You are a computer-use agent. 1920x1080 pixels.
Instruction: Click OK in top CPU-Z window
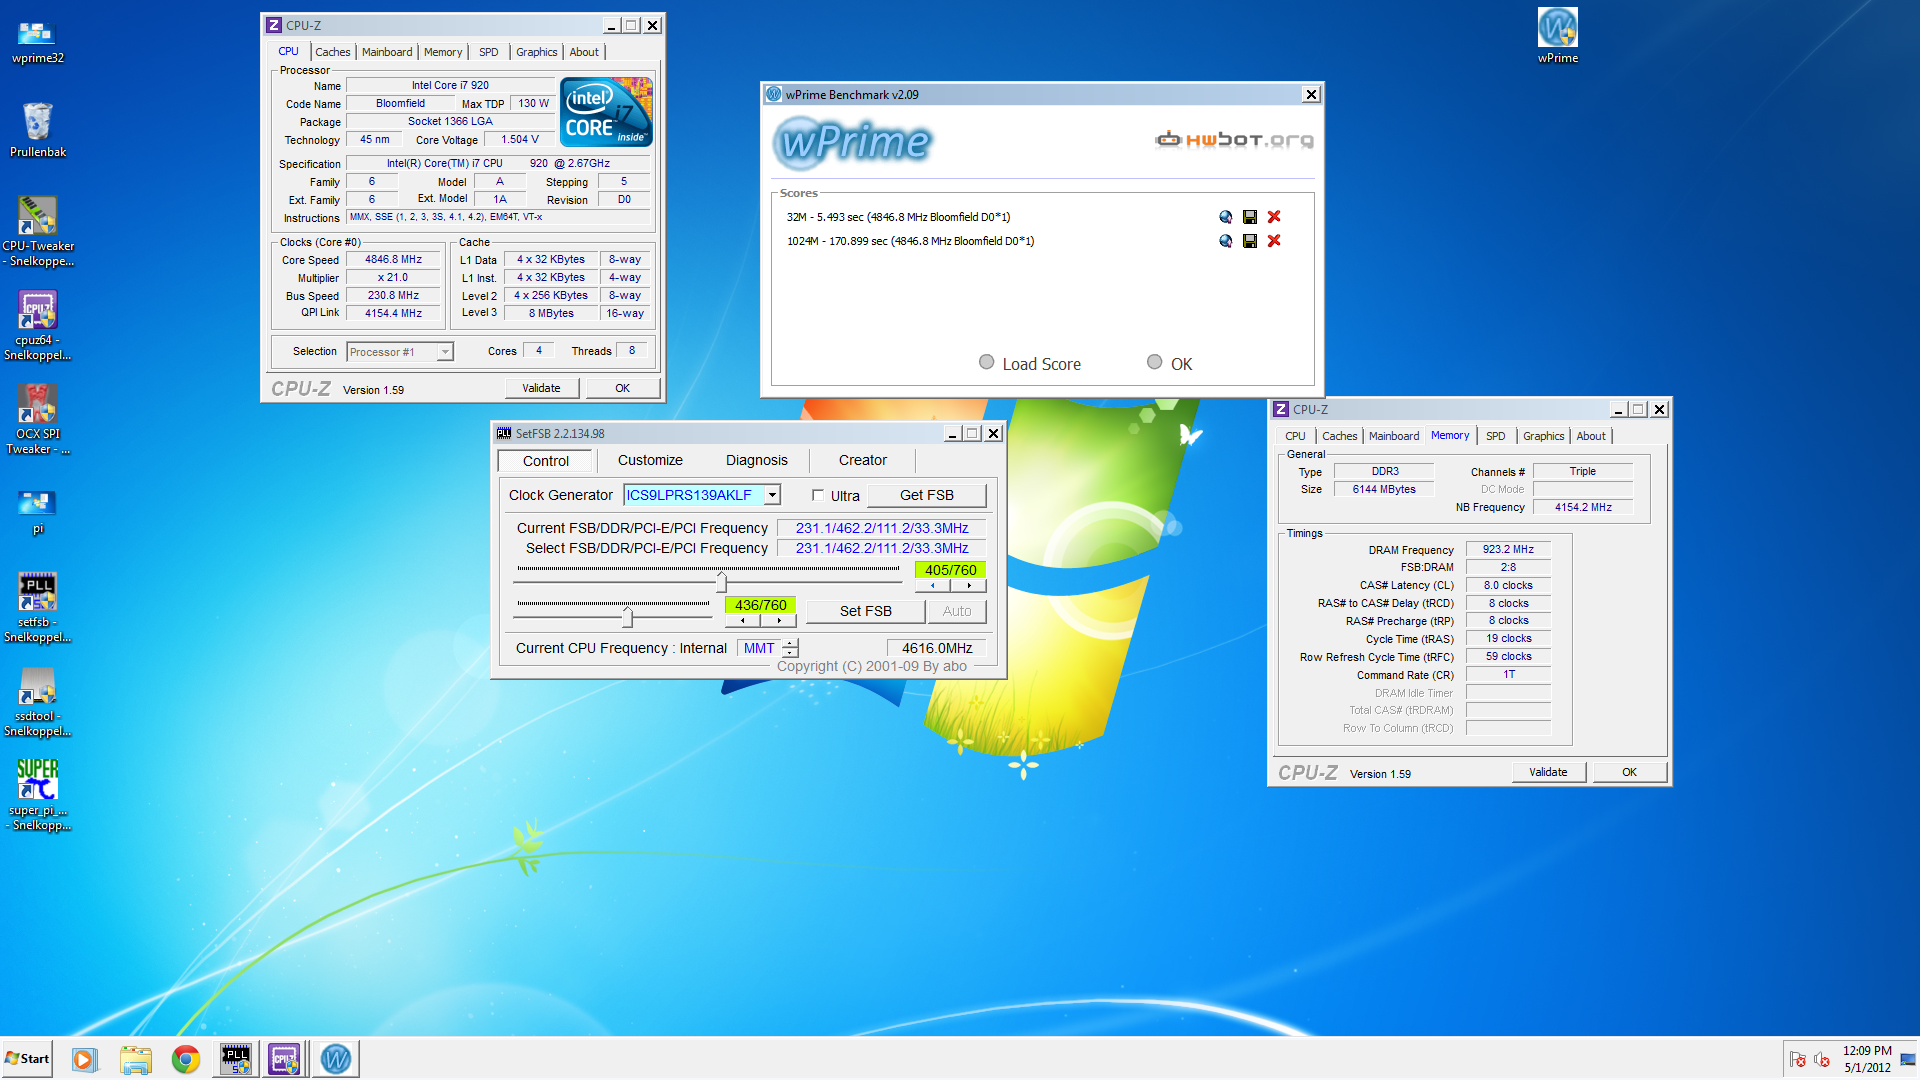coord(622,388)
